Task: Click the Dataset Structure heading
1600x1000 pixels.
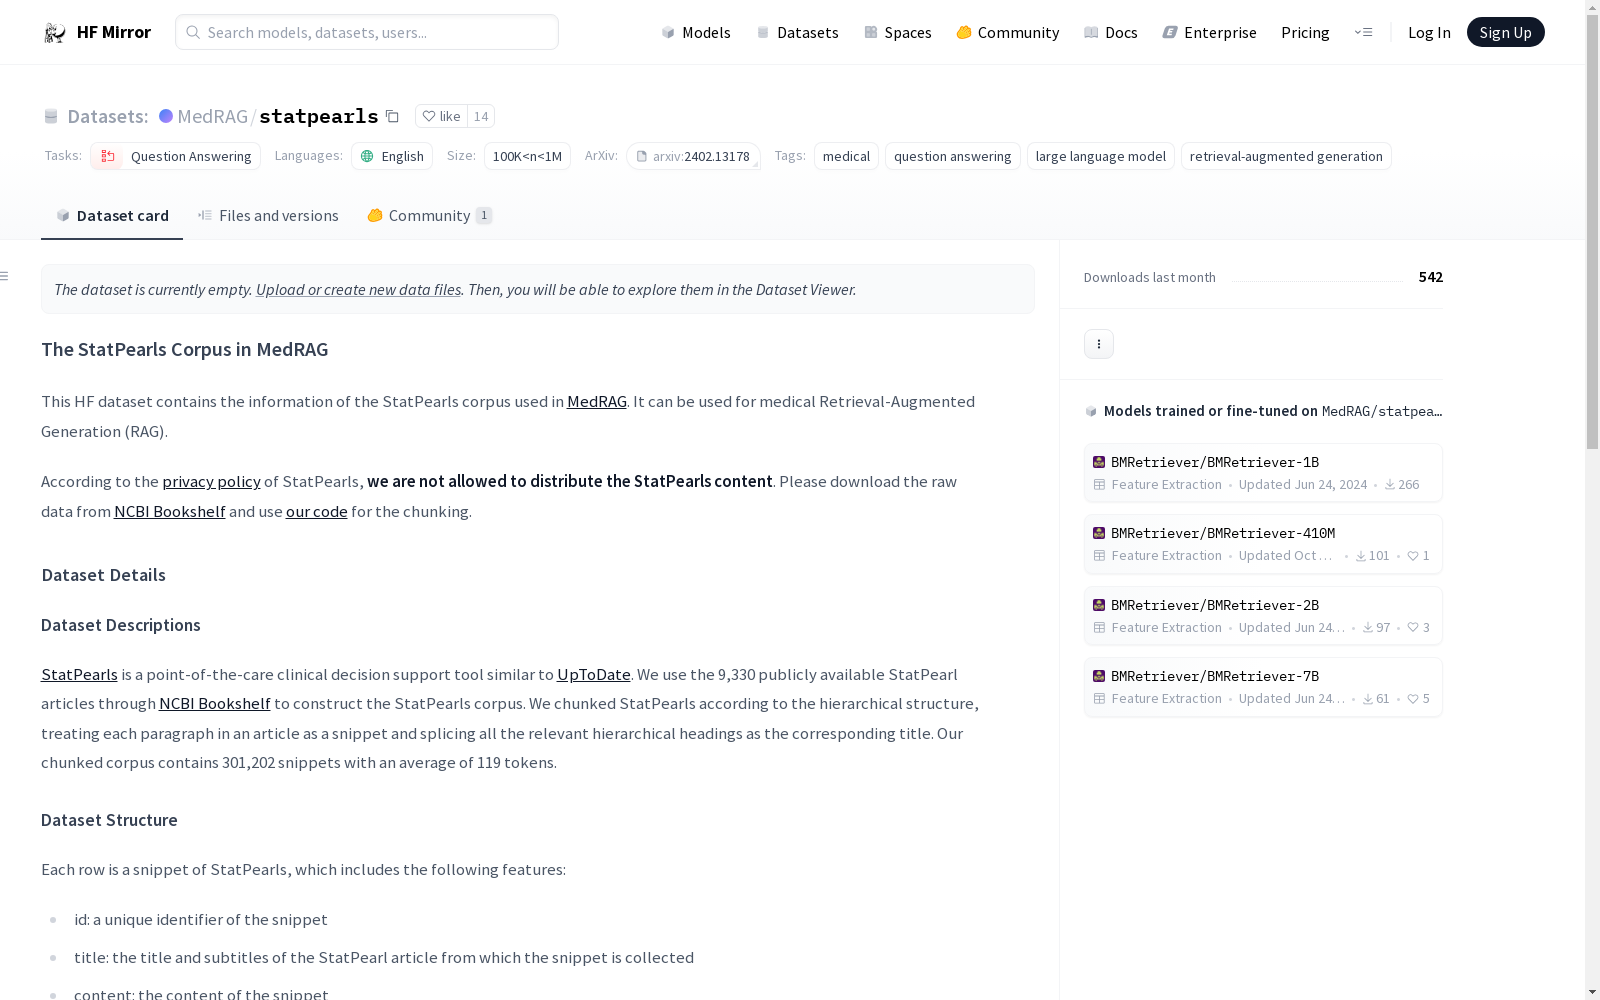Action: coord(109,820)
